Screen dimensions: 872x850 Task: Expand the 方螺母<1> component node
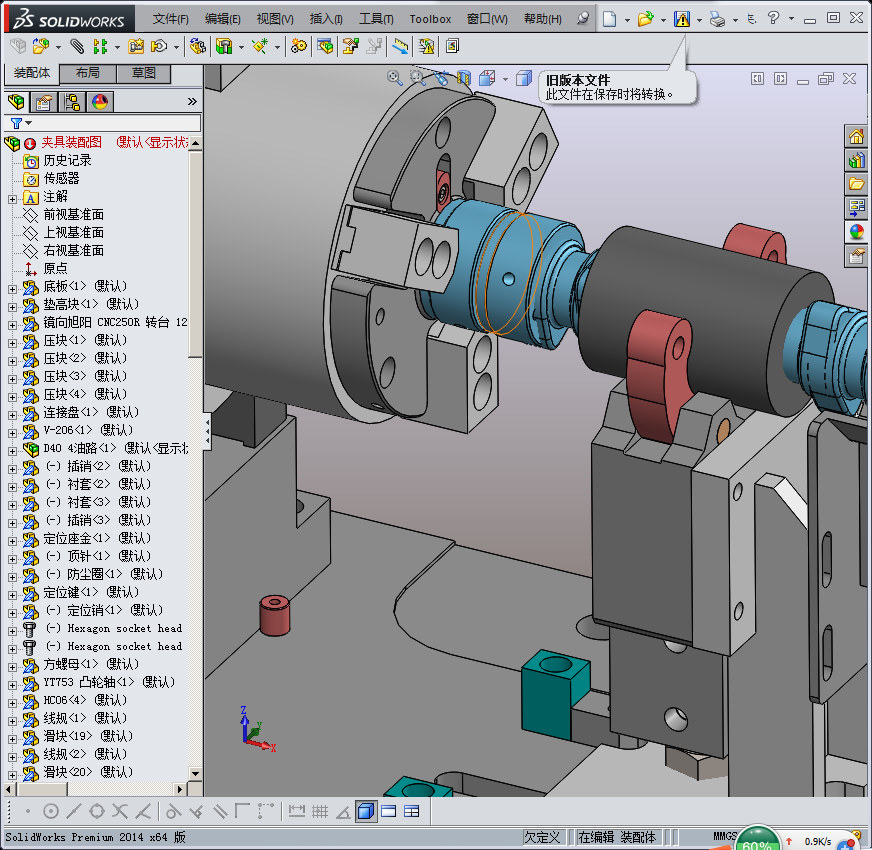tap(12, 666)
